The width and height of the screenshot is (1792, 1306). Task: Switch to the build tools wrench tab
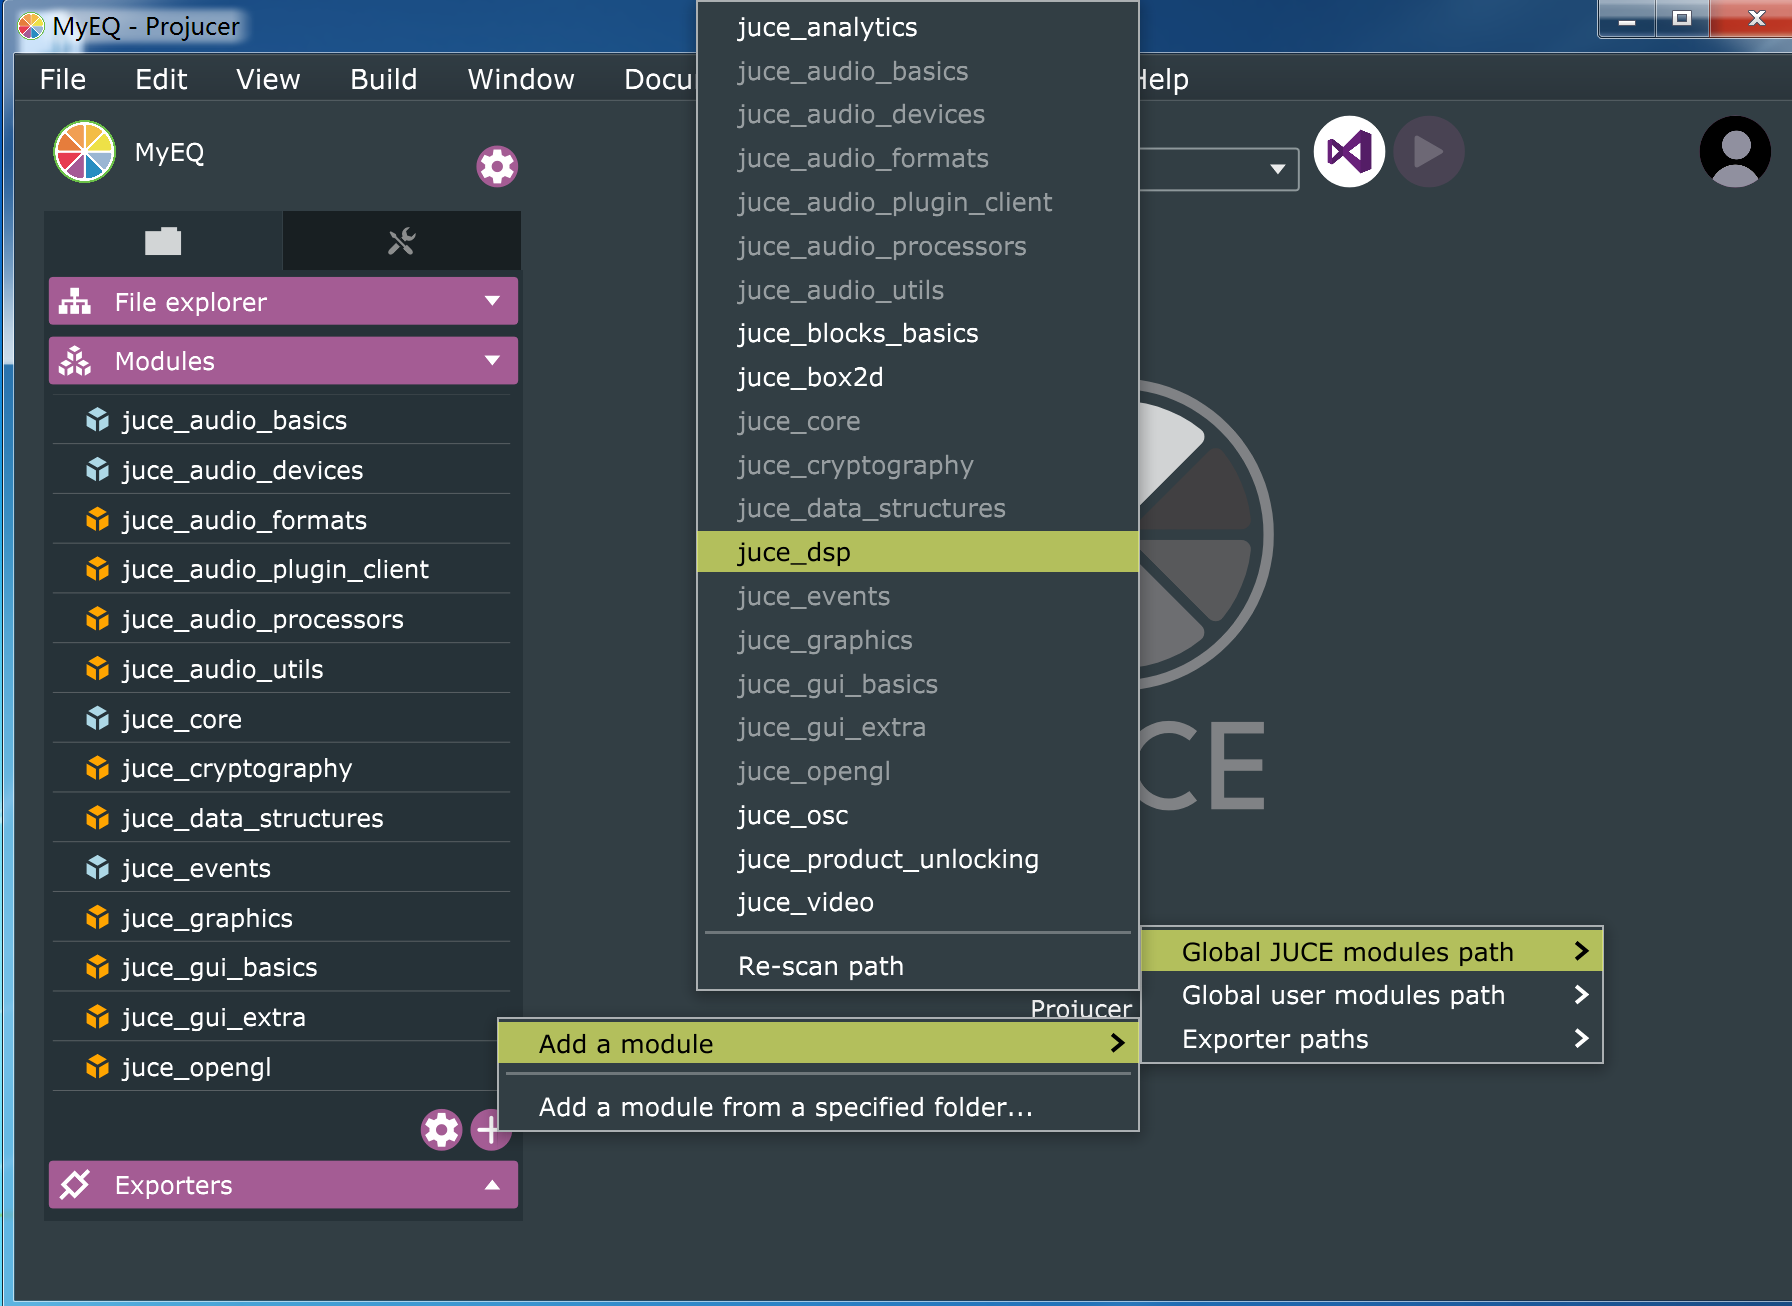tap(401, 241)
